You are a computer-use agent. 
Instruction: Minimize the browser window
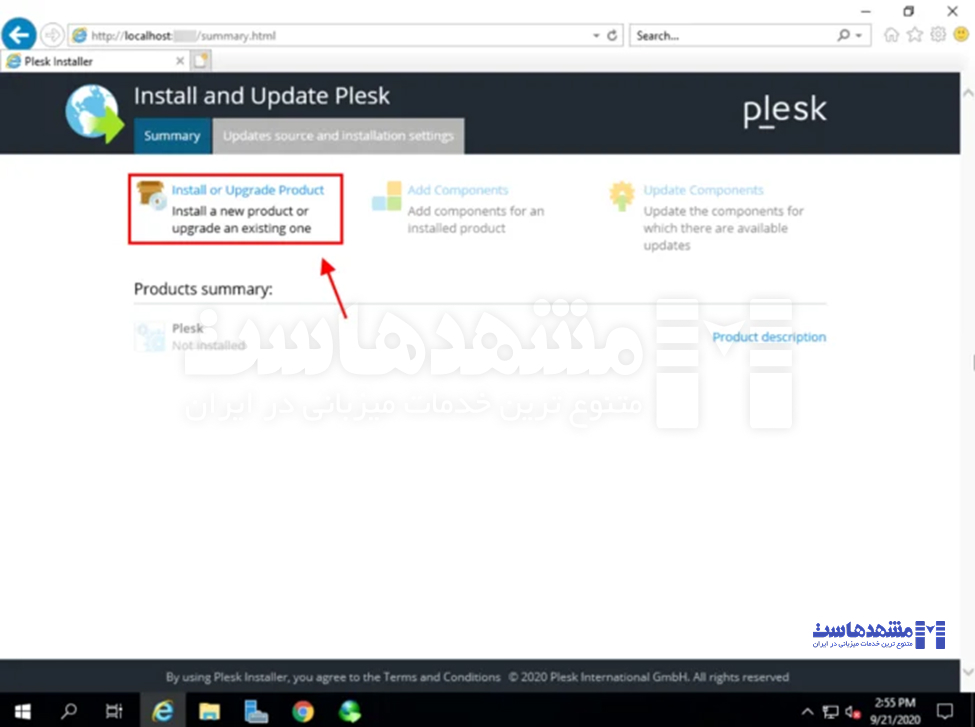[x=866, y=11]
